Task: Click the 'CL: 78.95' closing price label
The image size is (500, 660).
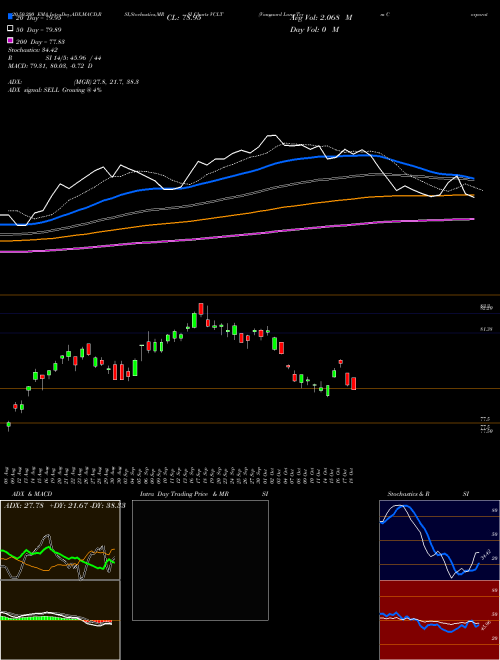Action: [184, 18]
